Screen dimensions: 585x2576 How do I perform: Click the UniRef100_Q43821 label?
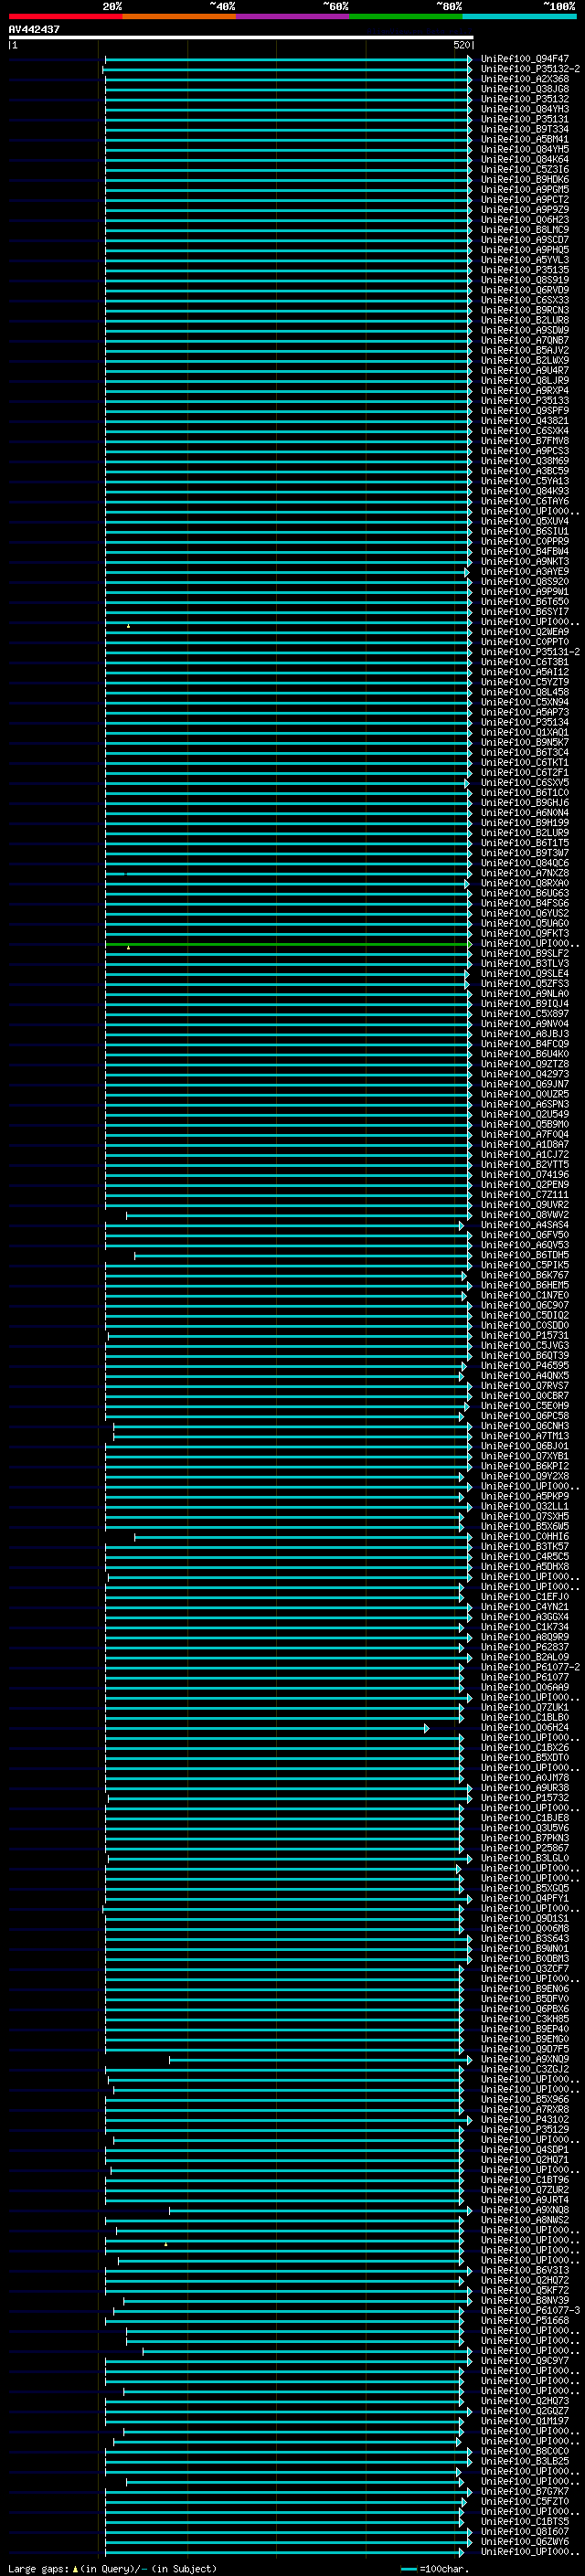pyautogui.click(x=525, y=421)
